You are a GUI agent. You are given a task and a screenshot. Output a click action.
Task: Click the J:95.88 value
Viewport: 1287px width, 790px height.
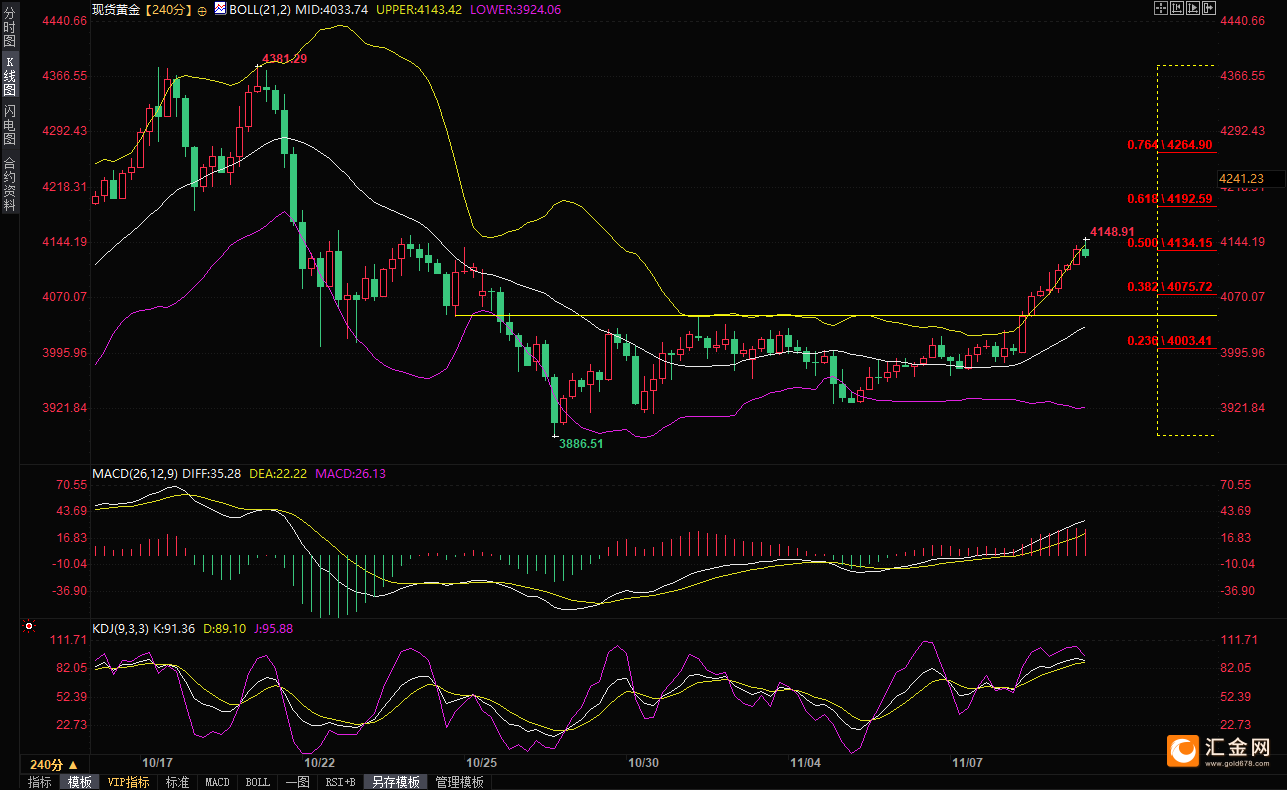273,628
